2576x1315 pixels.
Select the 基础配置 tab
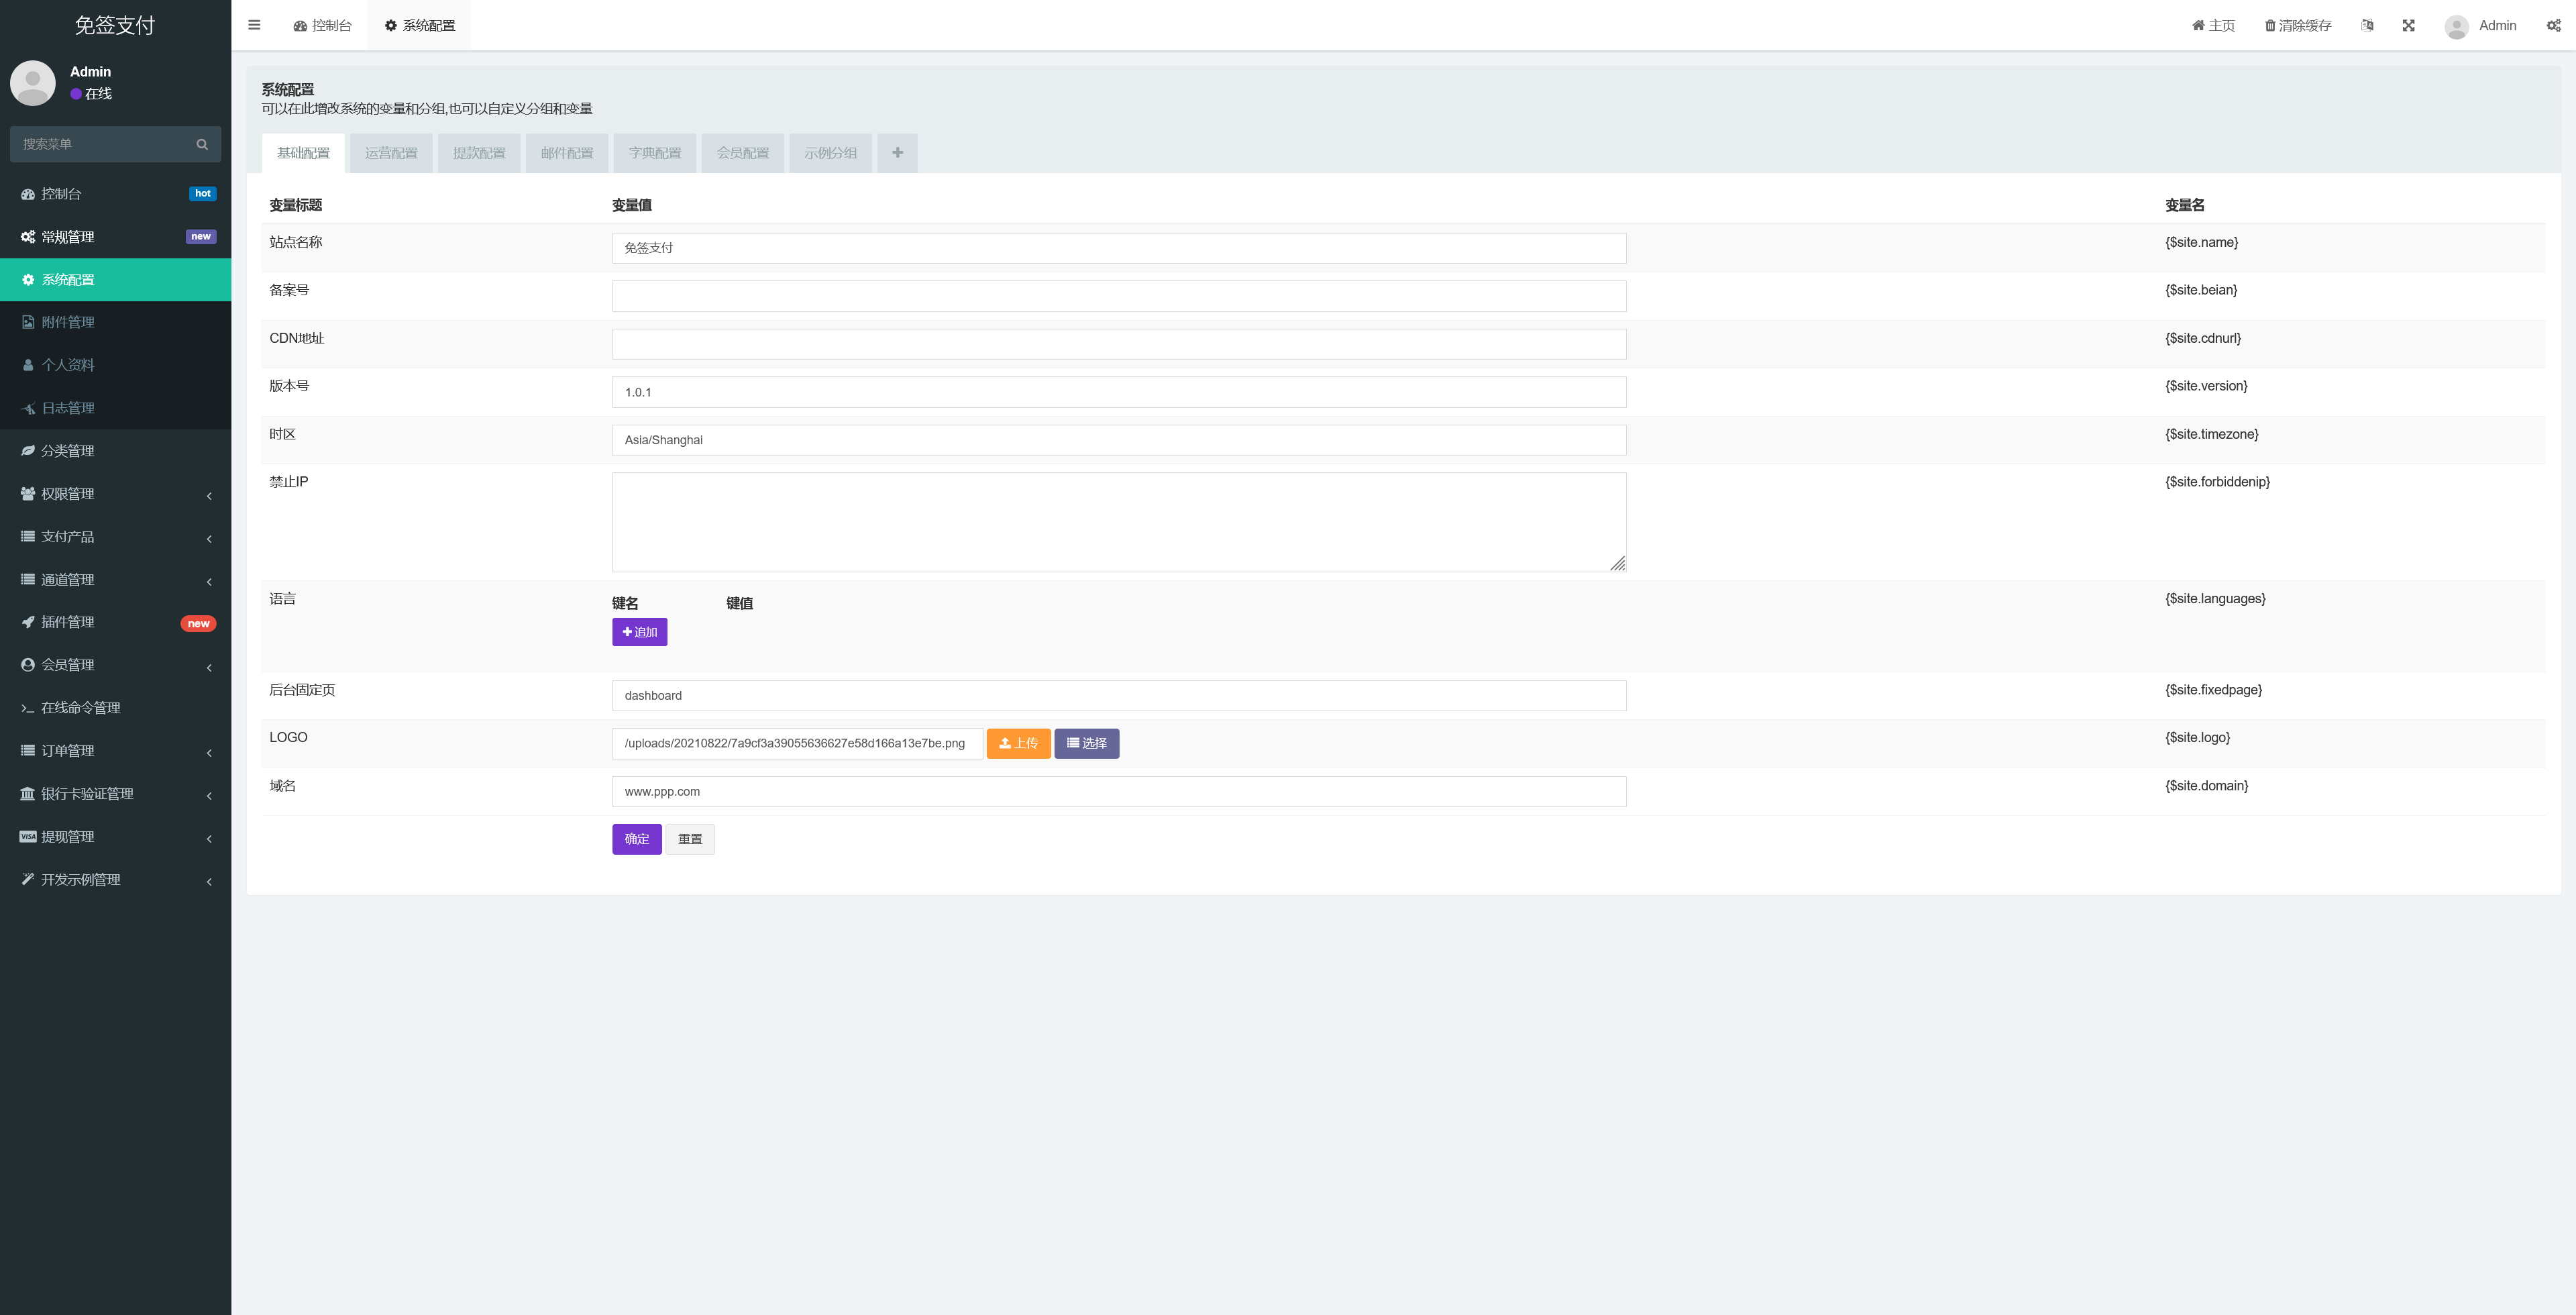[x=303, y=153]
